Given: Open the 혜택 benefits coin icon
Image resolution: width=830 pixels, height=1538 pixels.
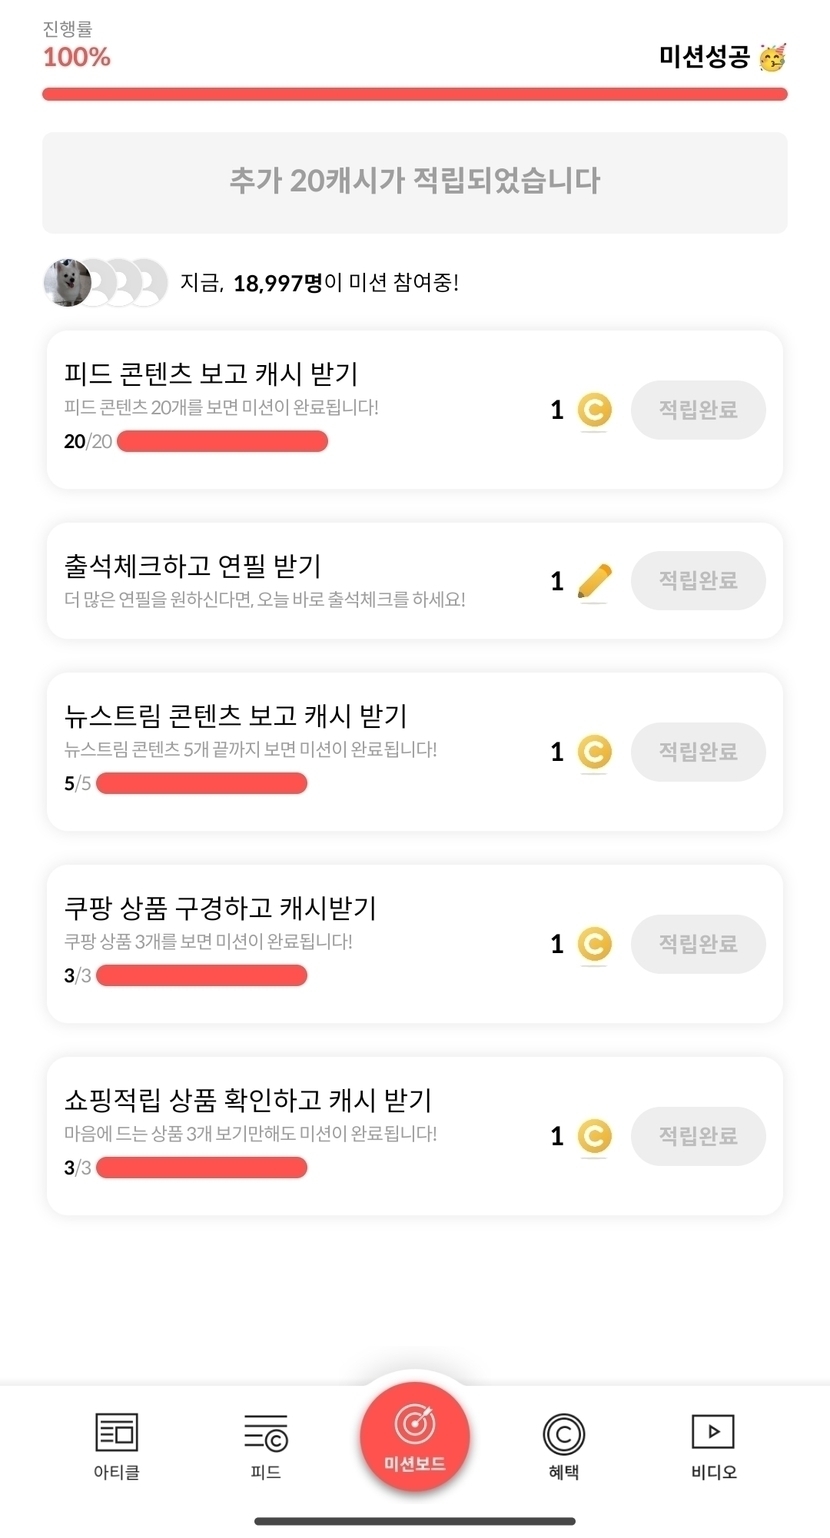Looking at the screenshot, I should (564, 1434).
